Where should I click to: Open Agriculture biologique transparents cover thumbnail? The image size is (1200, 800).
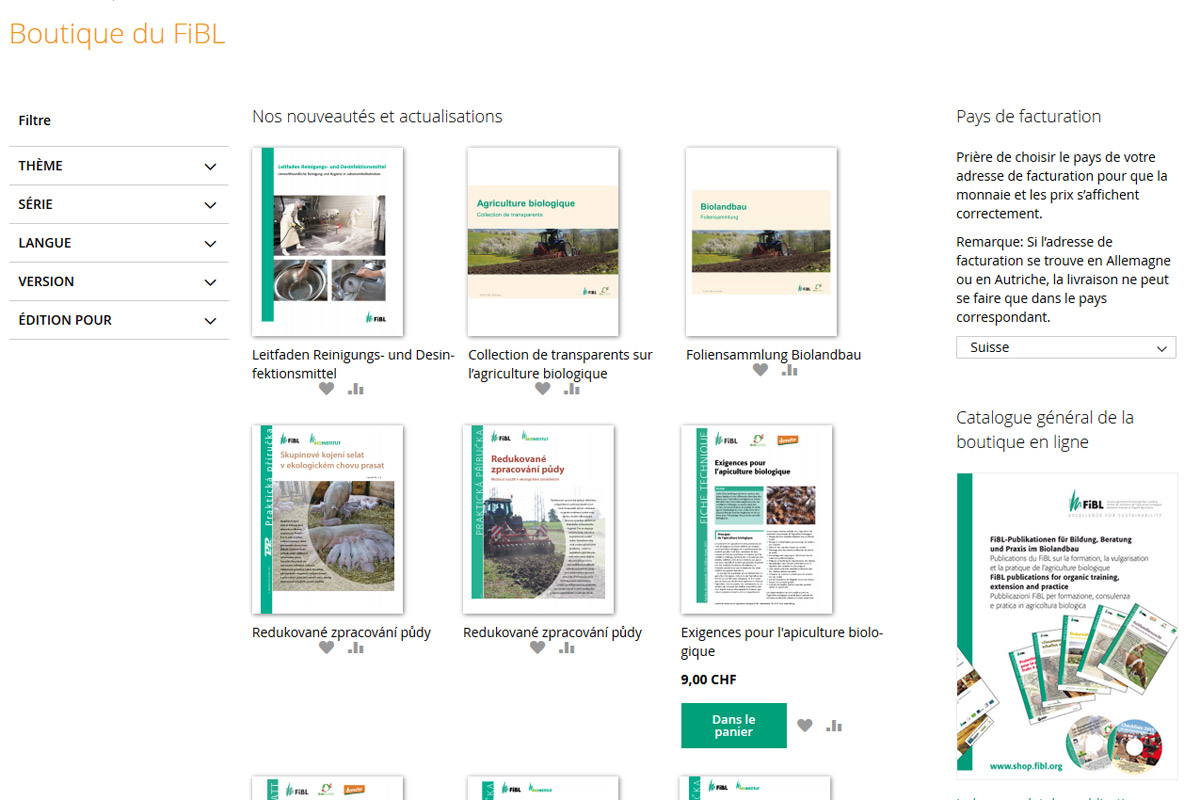click(543, 242)
